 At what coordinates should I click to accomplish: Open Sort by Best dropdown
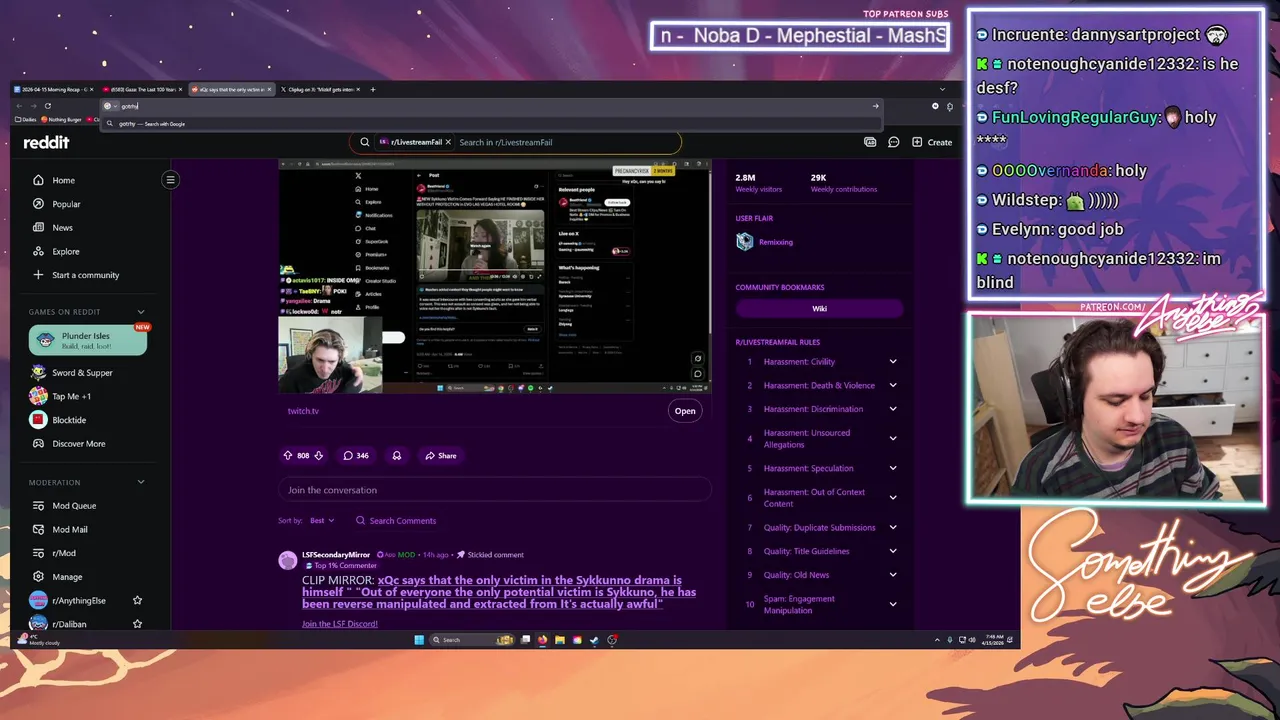[322, 520]
